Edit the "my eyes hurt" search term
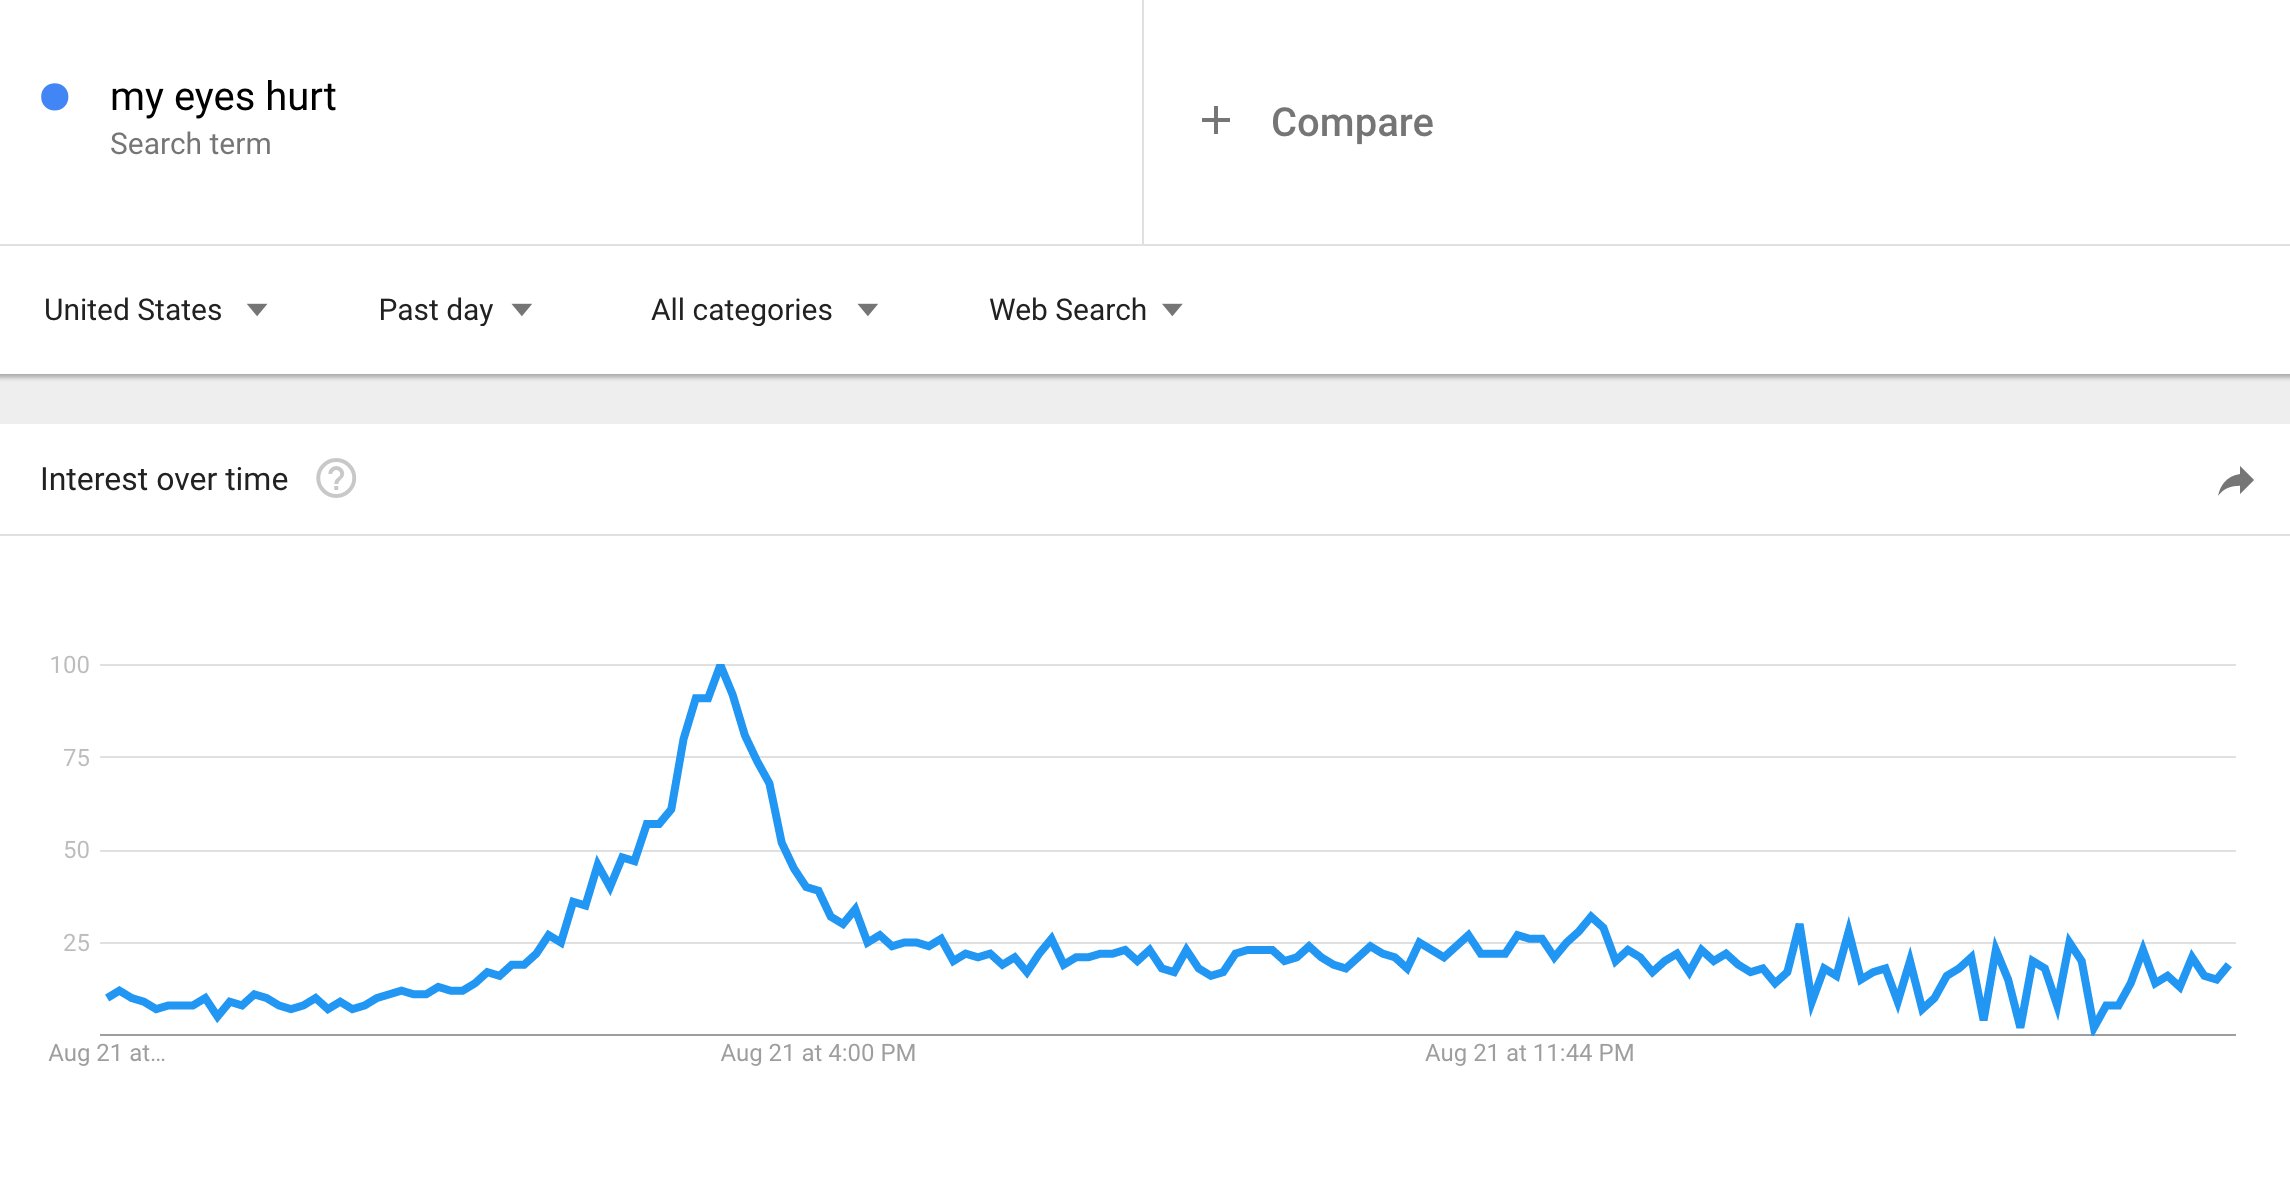 [223, 97]
